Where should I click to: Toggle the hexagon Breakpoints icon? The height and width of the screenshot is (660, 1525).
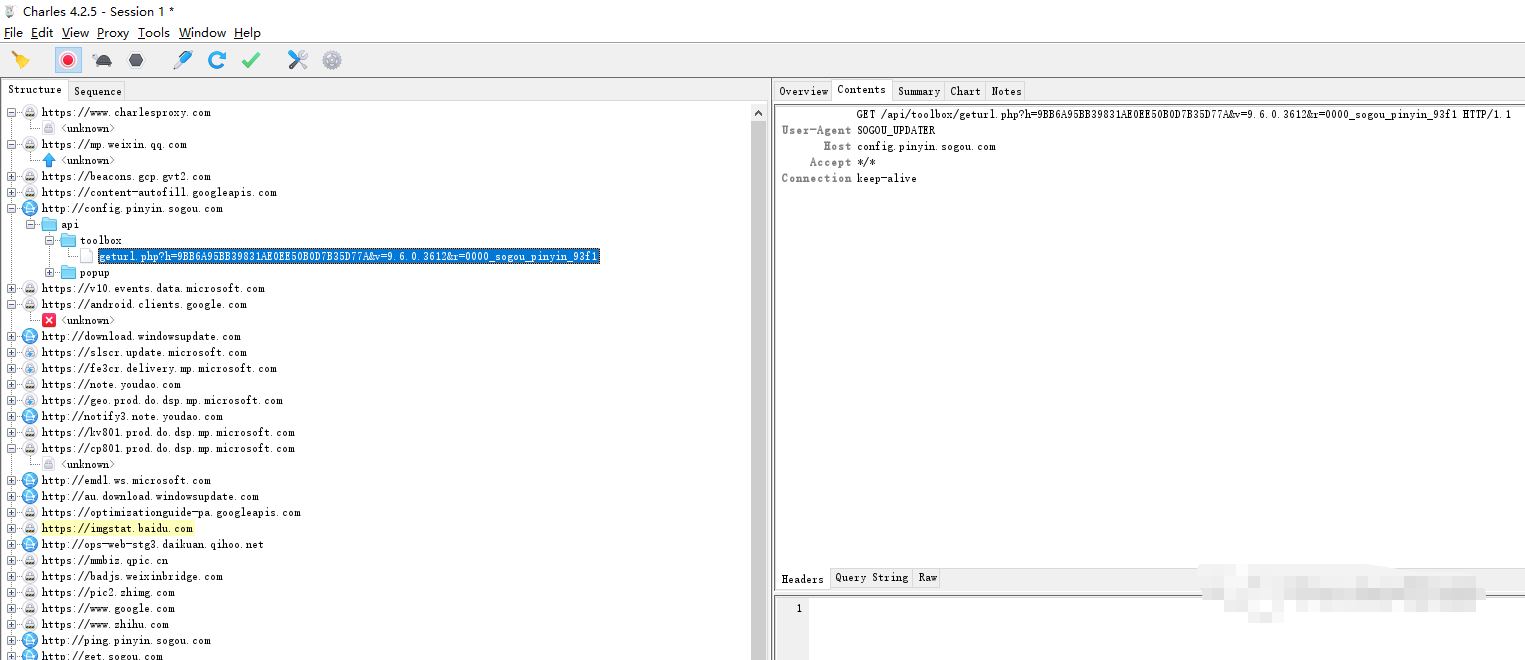click(x=135, y=60)
